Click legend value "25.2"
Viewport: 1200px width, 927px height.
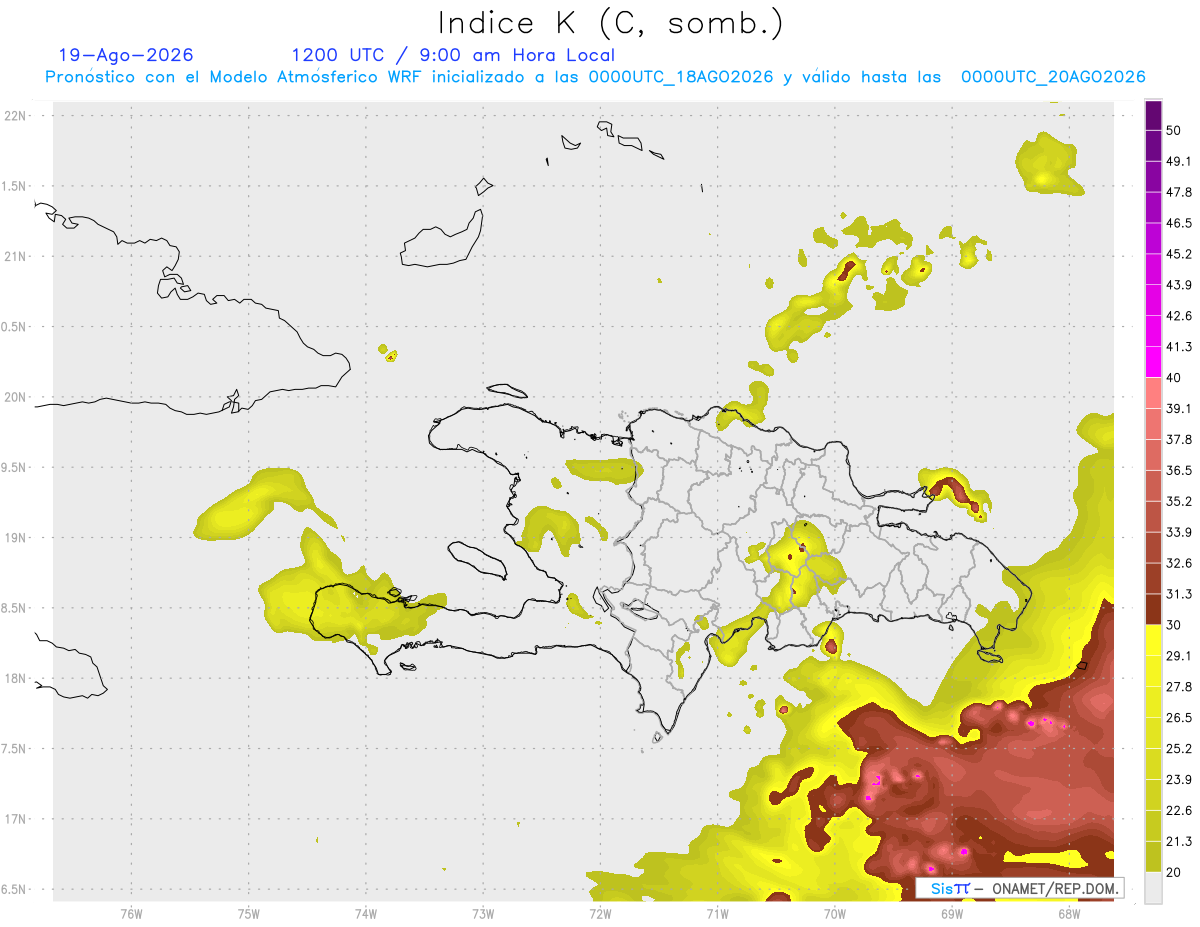[1178, 749]
